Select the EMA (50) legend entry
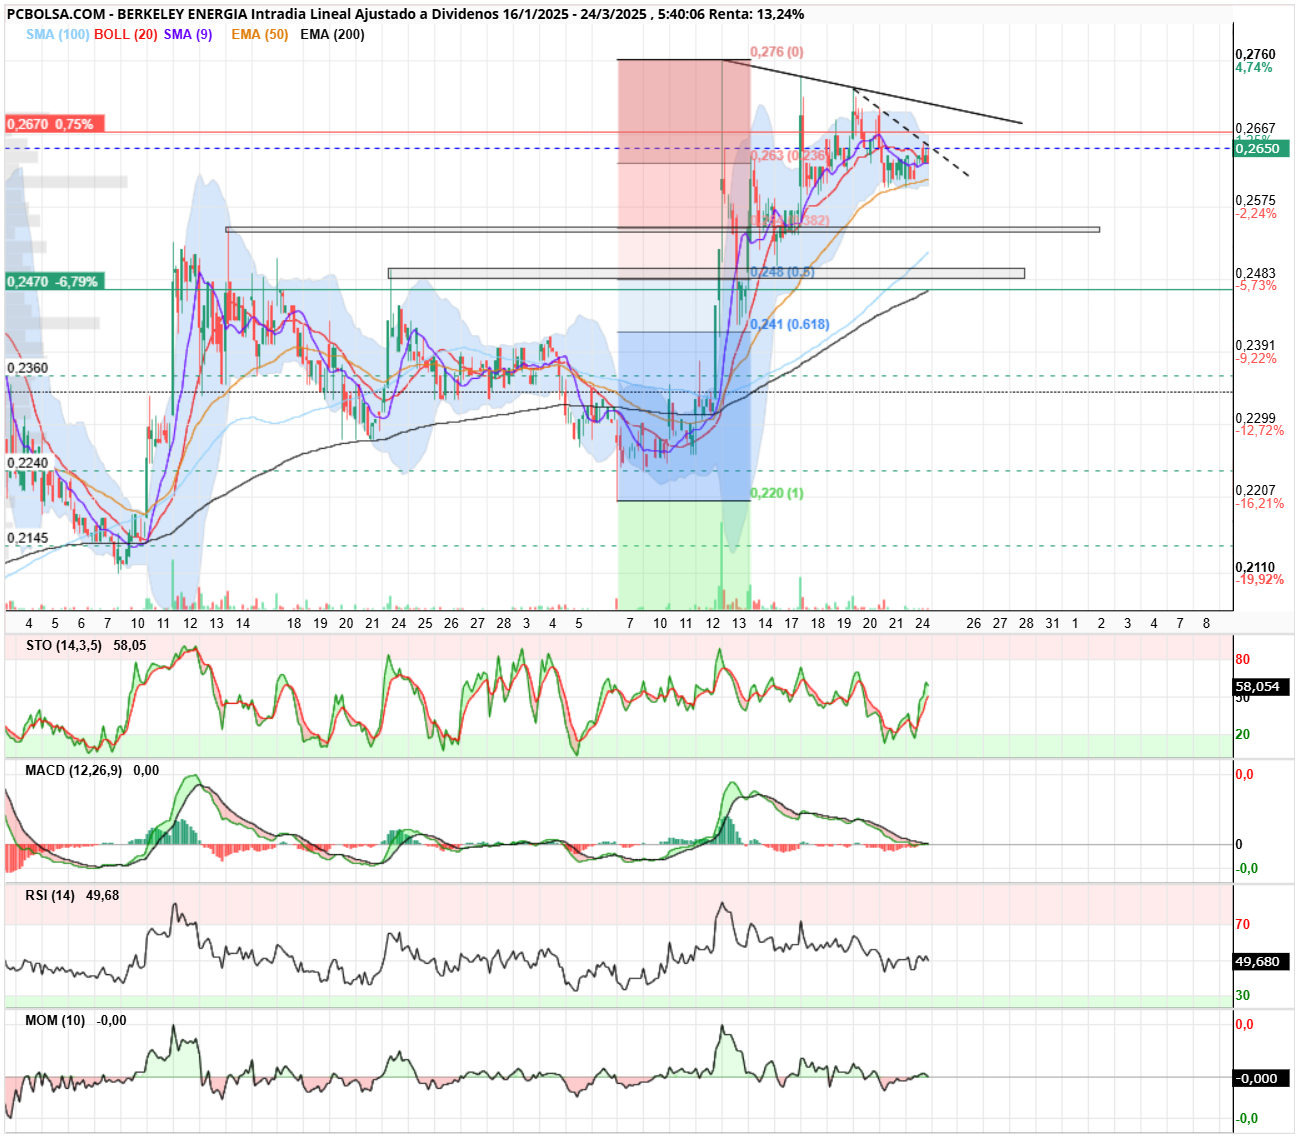 (259, 34)
